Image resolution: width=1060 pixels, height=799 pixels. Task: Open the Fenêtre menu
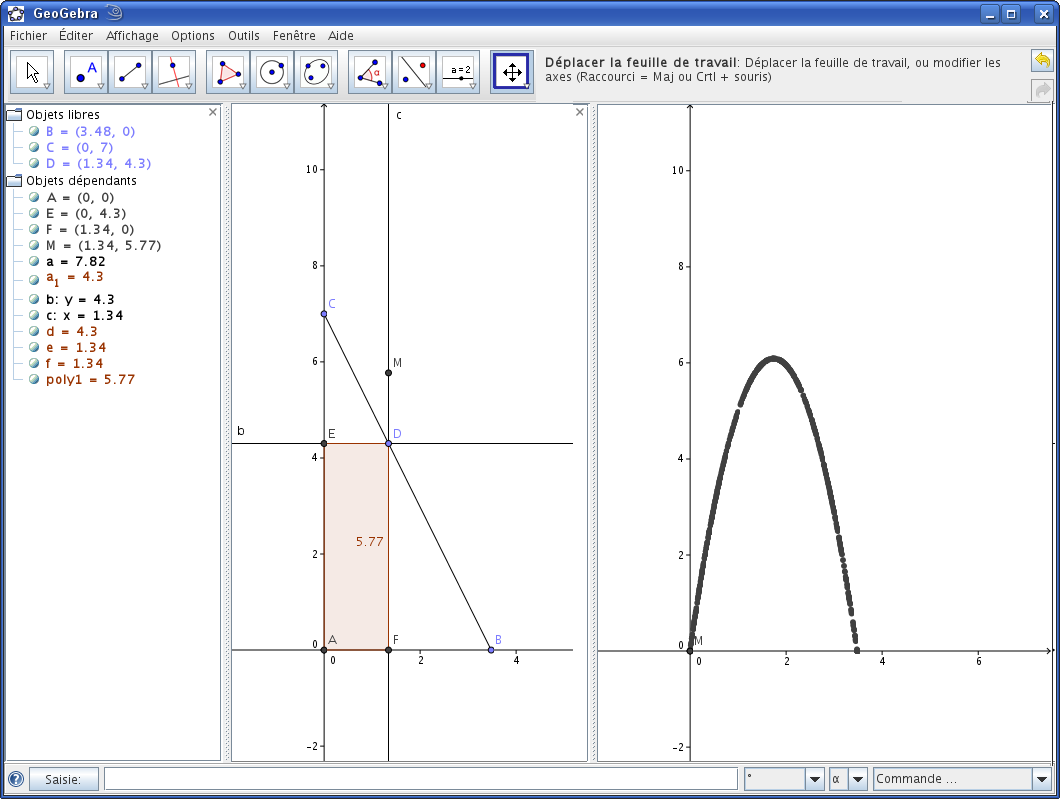(294, 36)
